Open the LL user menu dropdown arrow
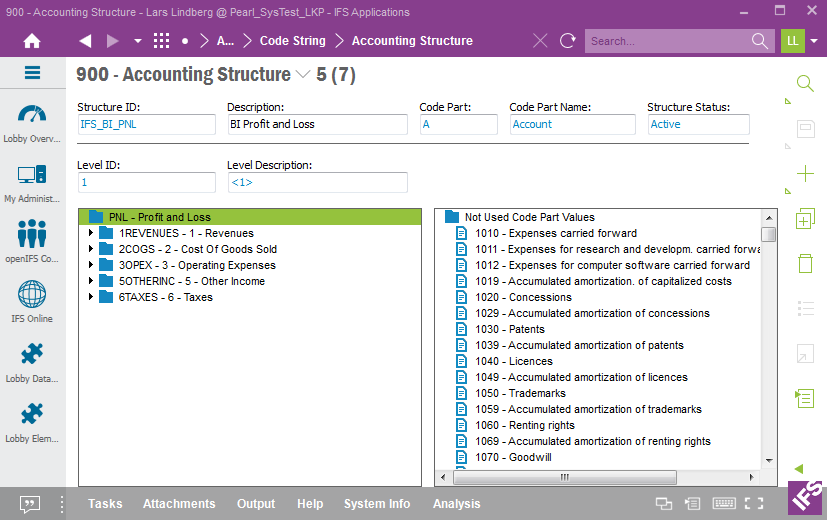Image resolution: width=827 pixels, height=520 pixels. (814, 41)
